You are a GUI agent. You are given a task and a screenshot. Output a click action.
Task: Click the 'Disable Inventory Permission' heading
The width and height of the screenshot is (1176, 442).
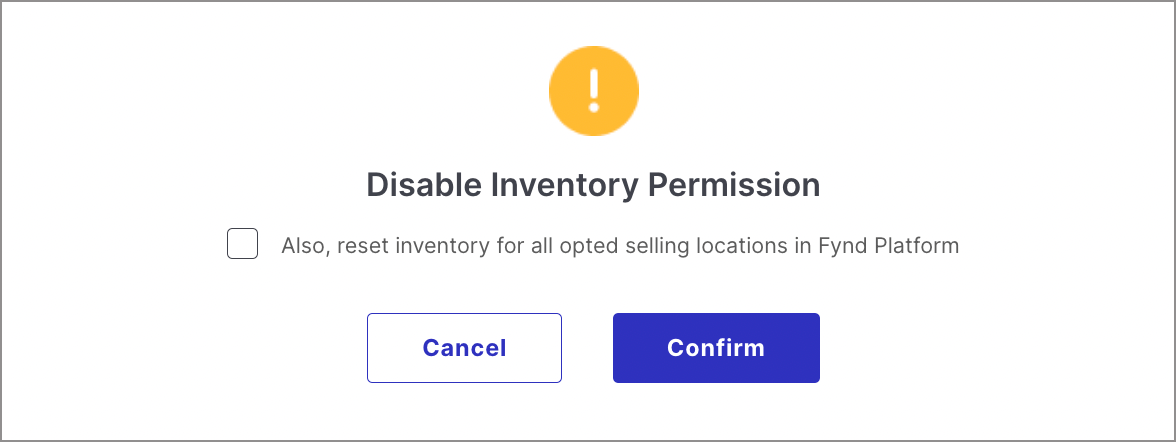coord(593,185)
